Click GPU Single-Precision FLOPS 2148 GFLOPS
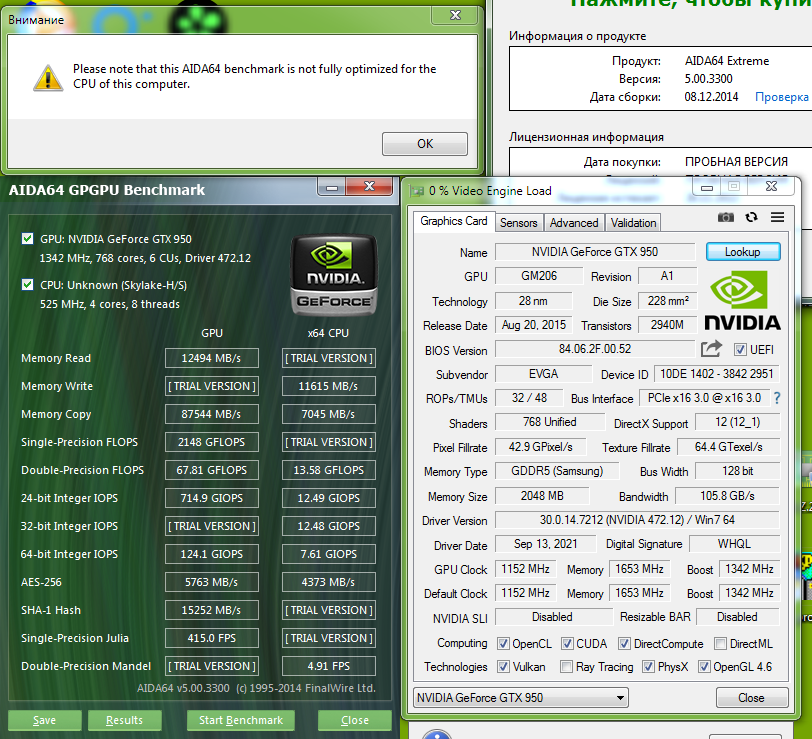 click(x=212, y=442)
